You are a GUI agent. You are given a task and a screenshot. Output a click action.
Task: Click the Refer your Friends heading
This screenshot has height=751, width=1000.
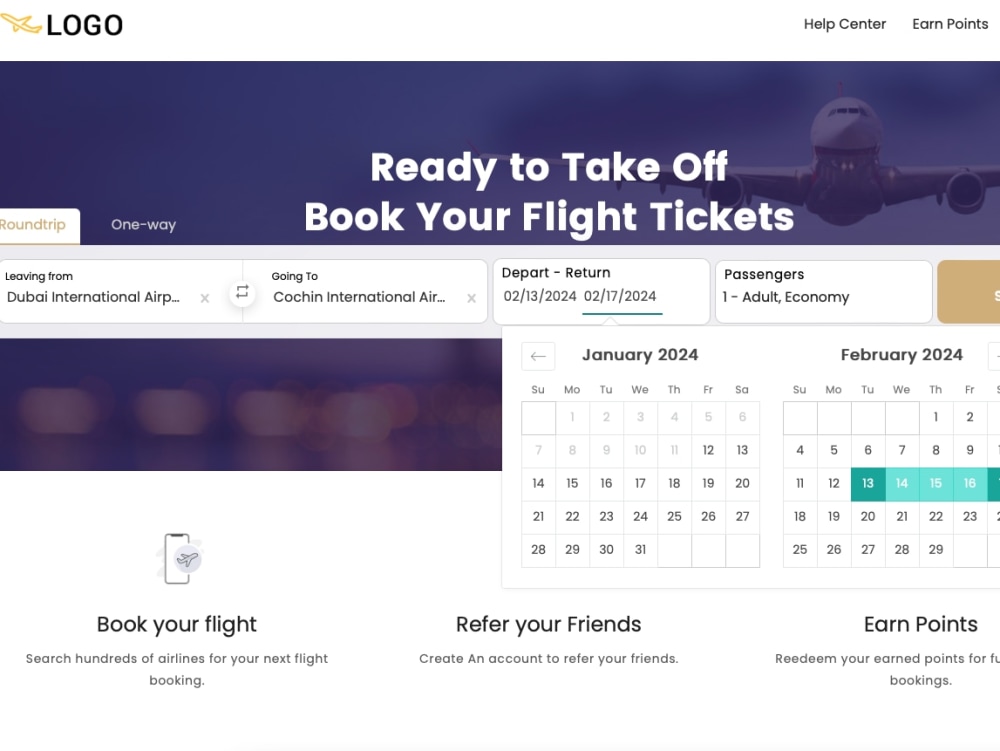pos(548,624)
